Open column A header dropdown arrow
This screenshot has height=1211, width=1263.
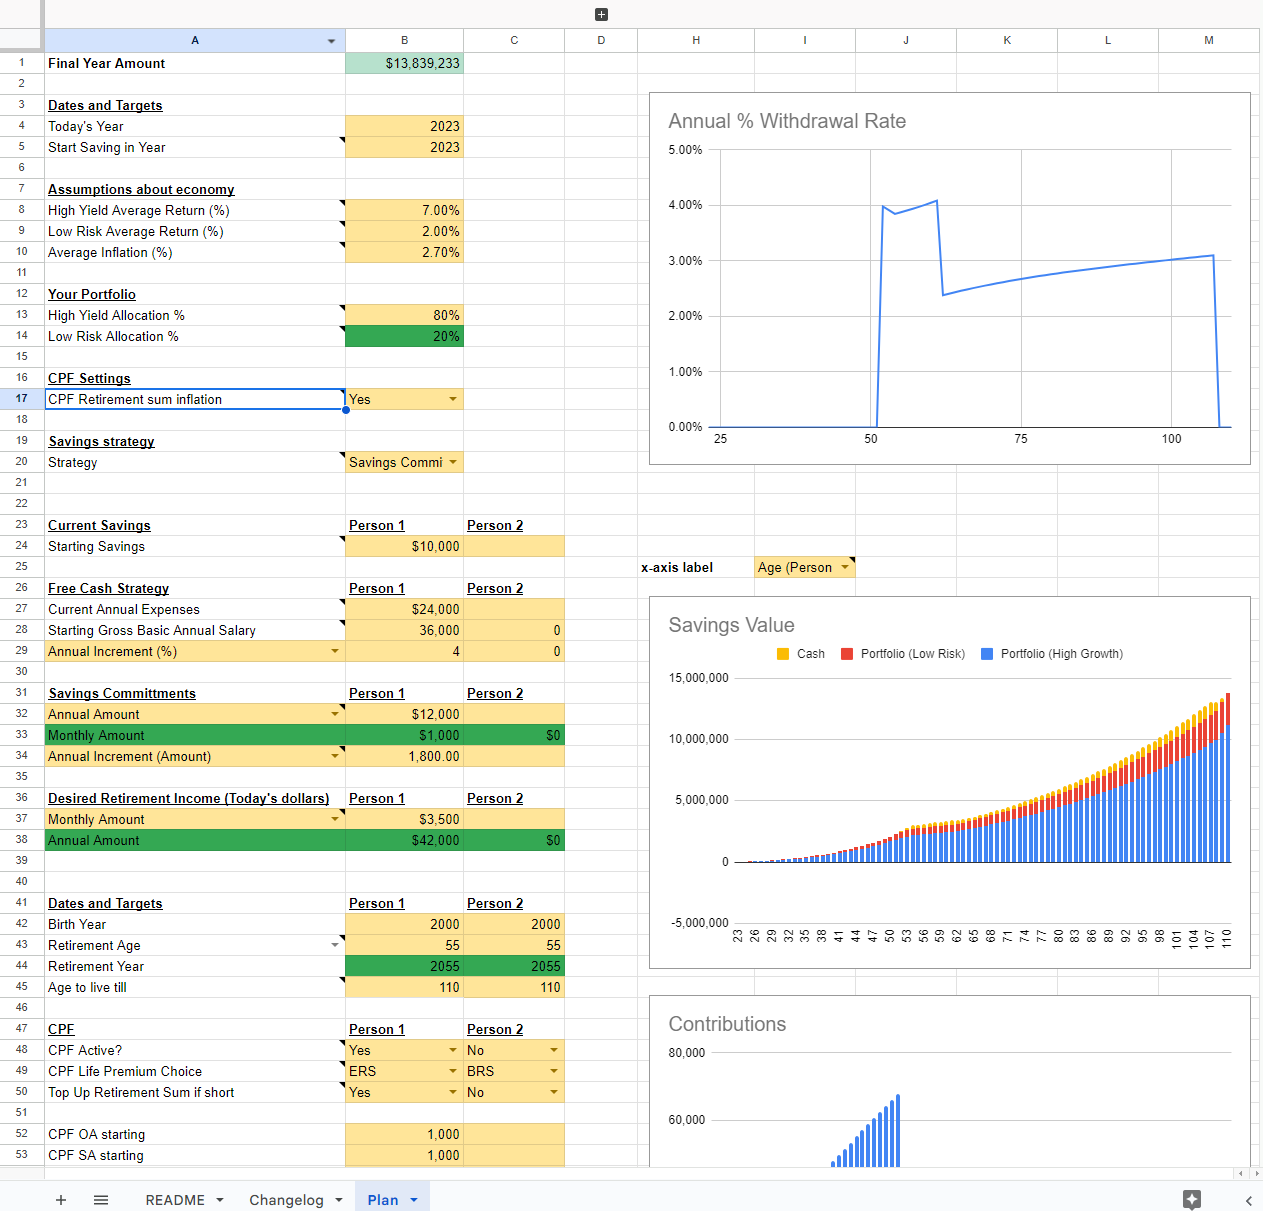pos(332,41)
